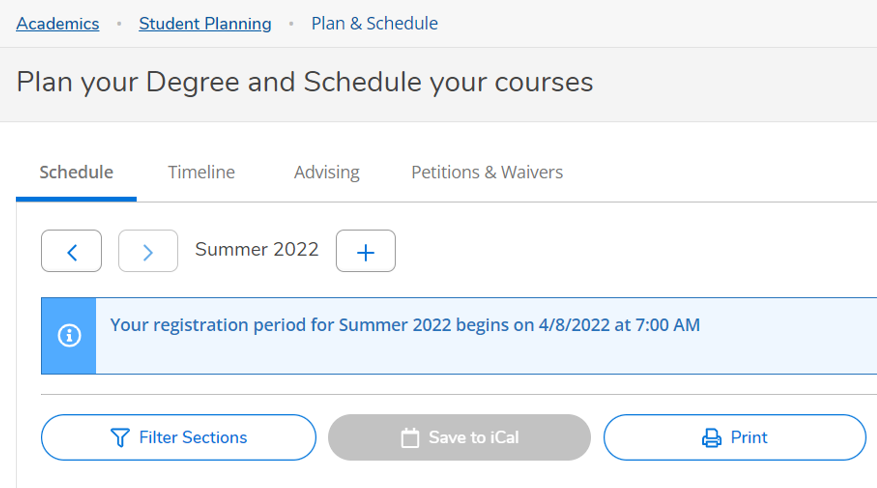Open the Student Planning breadcrumb link
The image size is (877, 488).
205,23
